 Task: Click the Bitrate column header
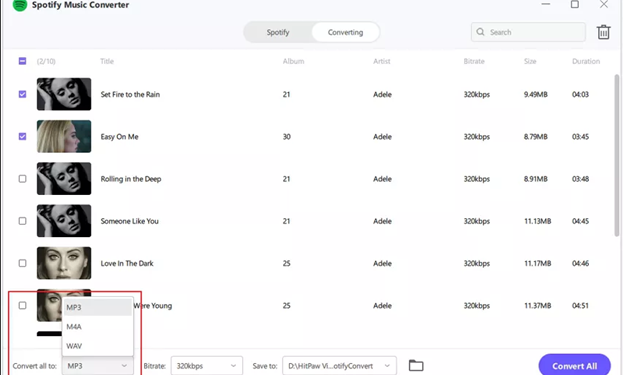click(x=474, y=61)
